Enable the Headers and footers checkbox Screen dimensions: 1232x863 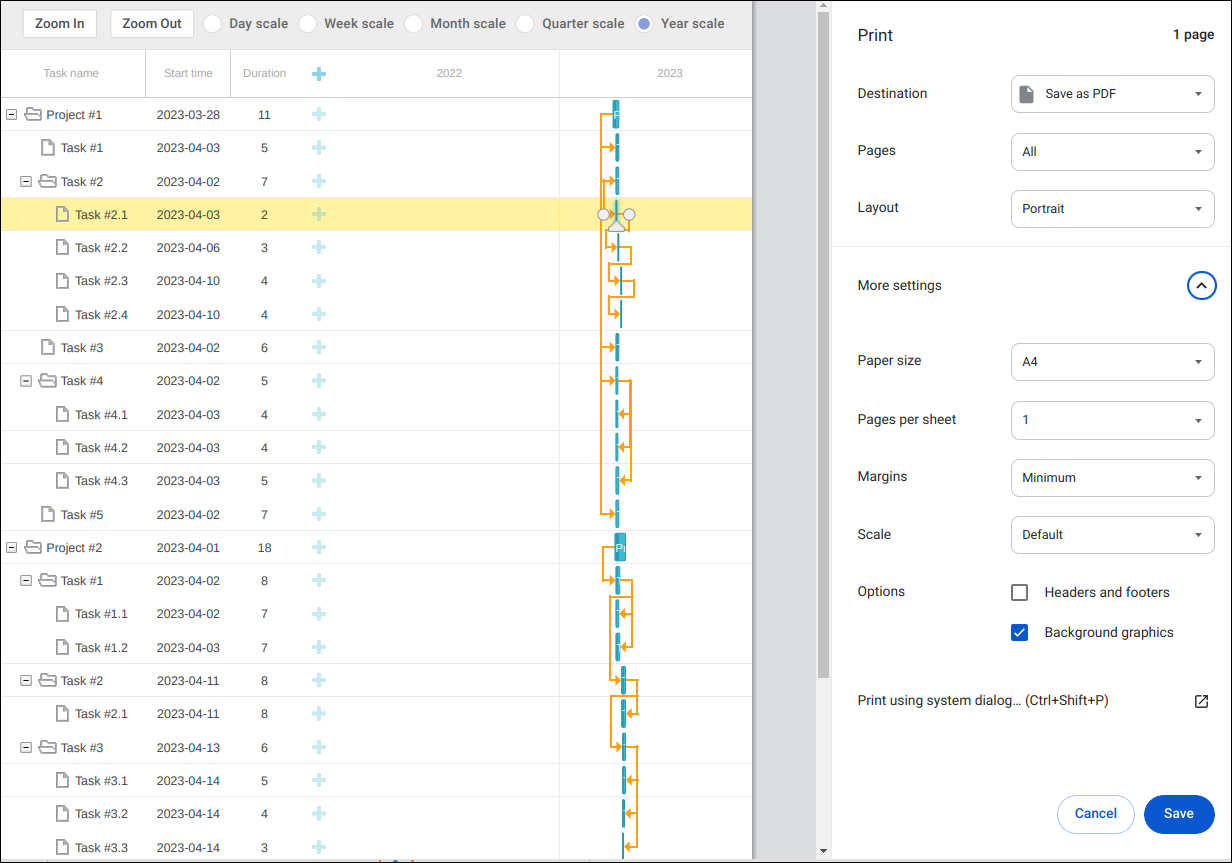(1019, 592)
